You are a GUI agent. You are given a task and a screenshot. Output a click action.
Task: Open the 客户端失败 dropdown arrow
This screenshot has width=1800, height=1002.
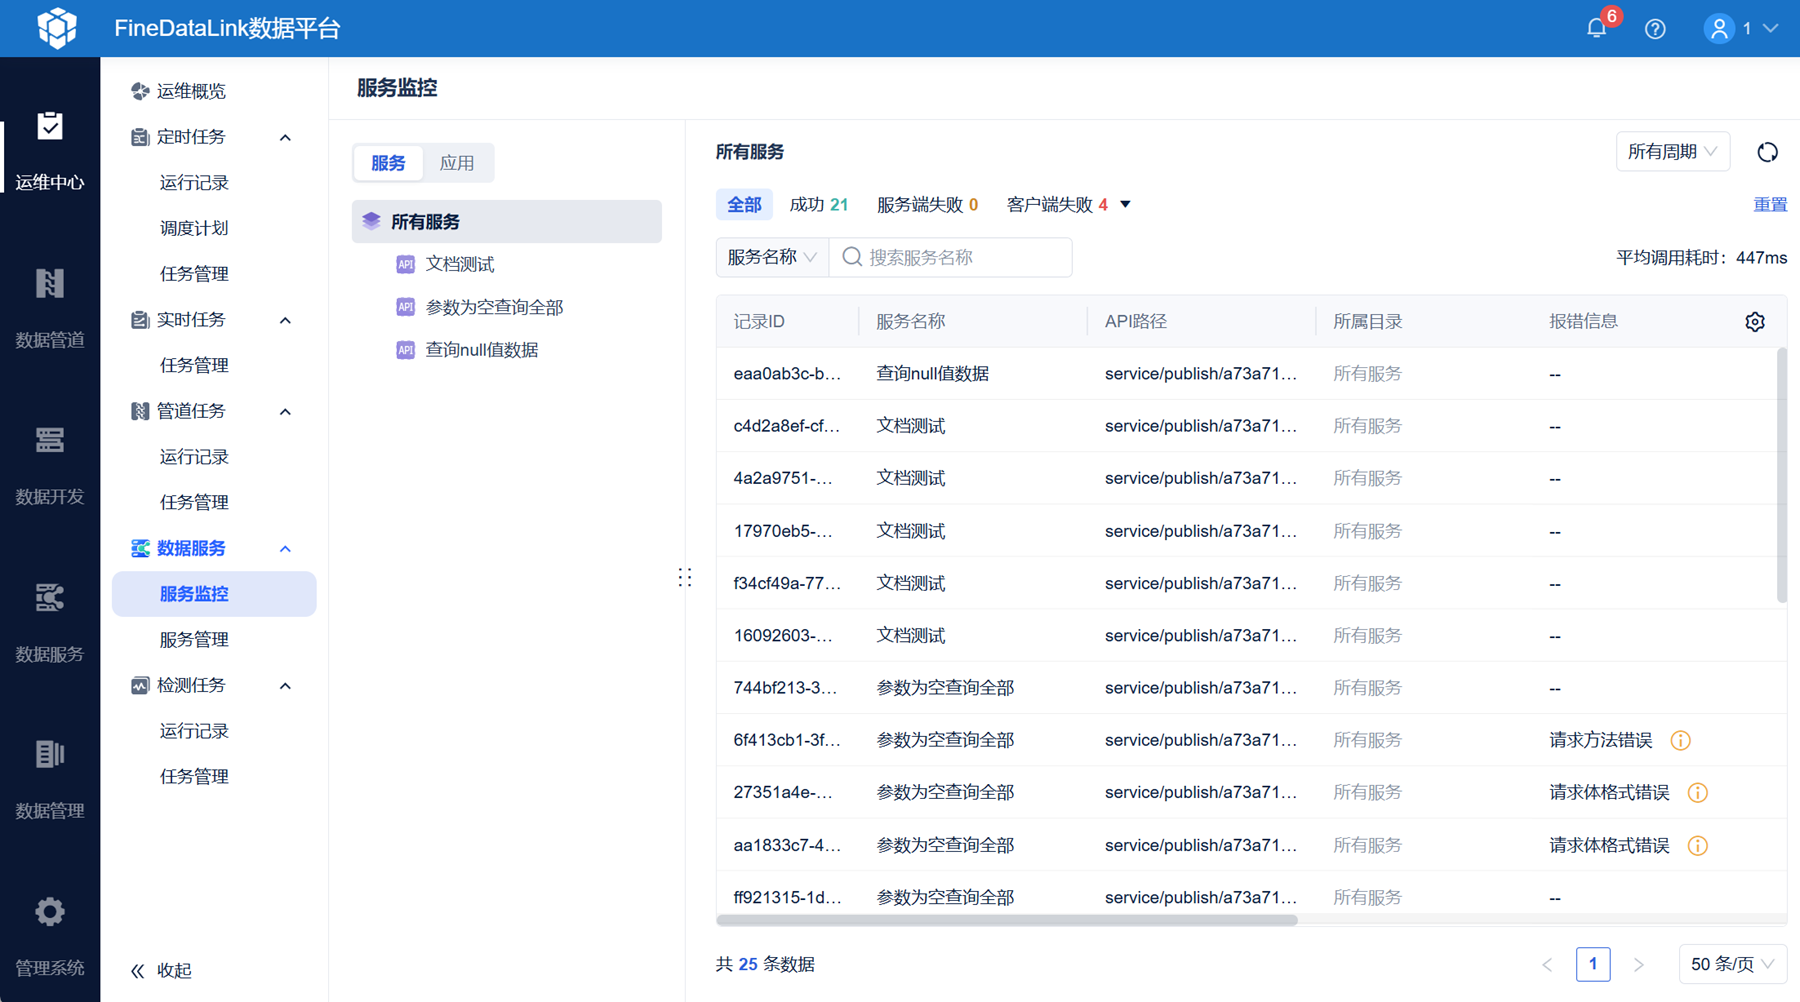(1125, 205)
